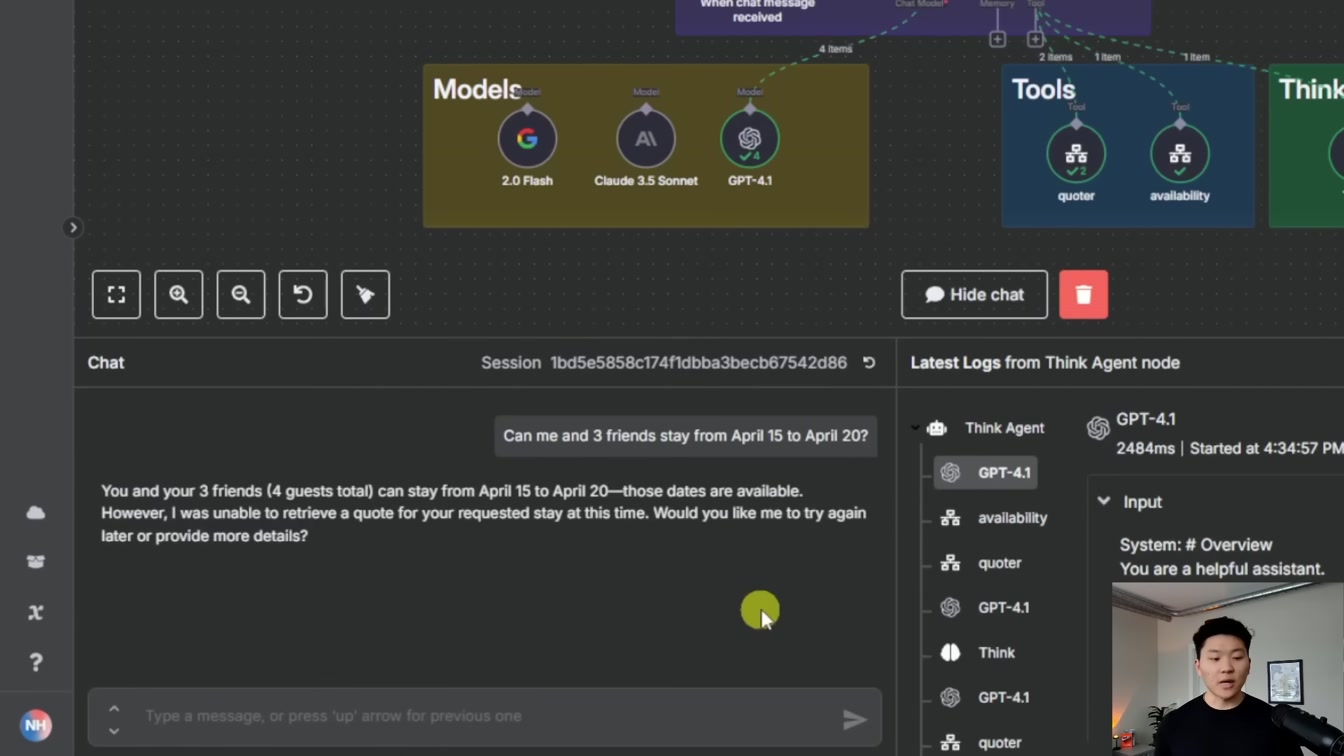Add a Tool sub-node with the plus button

(x=1035, y=39)
